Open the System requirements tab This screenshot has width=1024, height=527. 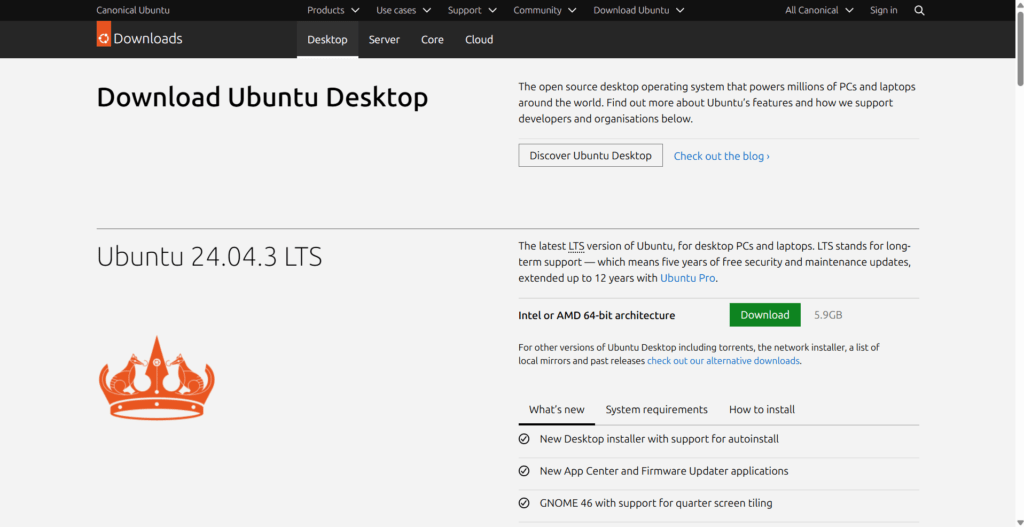656,410
